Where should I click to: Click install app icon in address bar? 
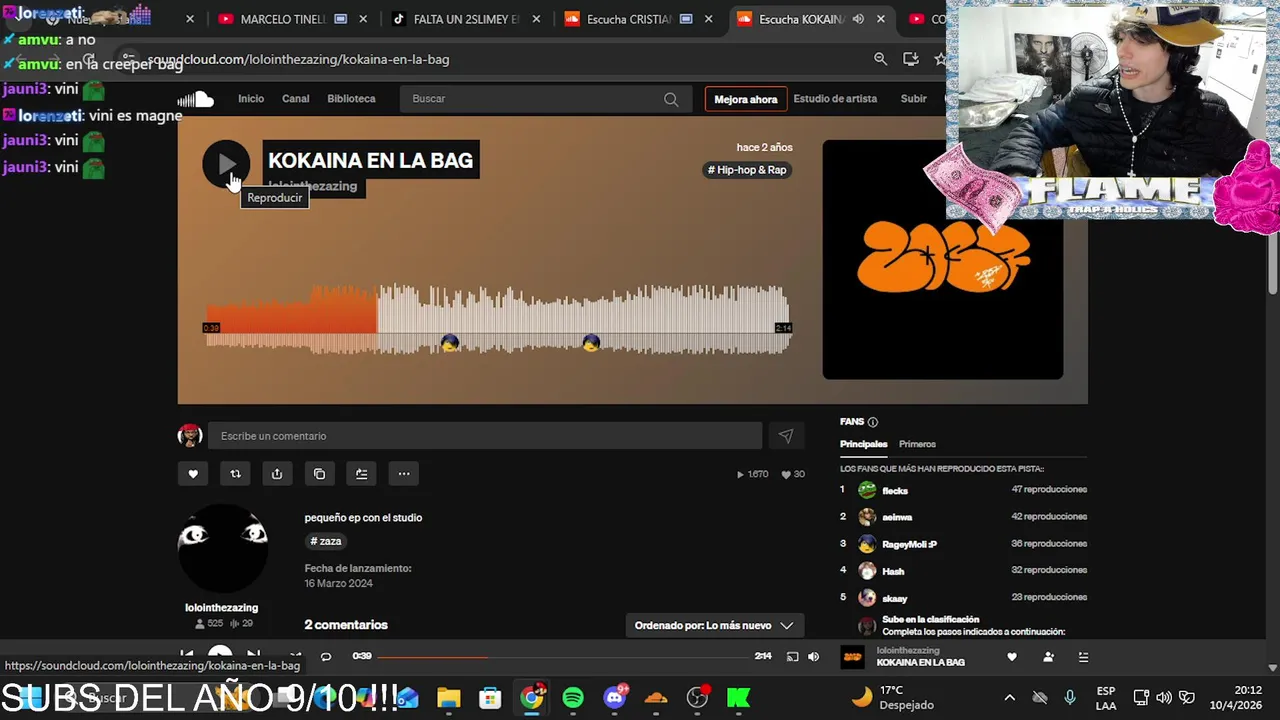[x=910, y=59]
